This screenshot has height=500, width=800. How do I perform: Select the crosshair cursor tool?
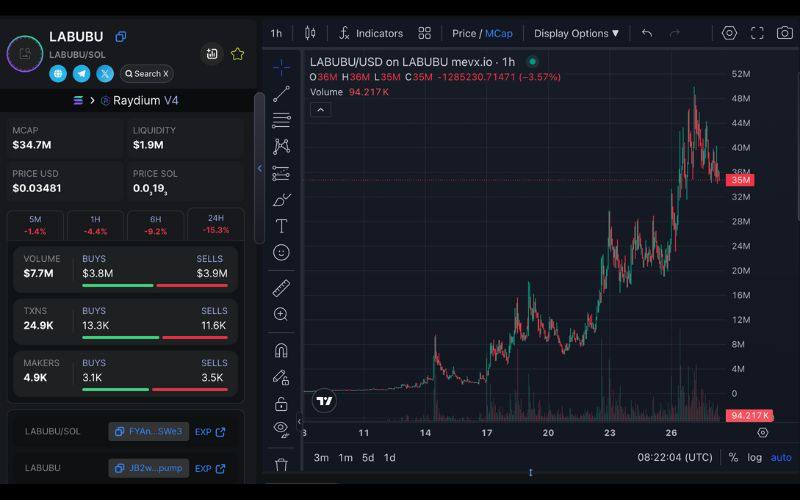[281, 67]
